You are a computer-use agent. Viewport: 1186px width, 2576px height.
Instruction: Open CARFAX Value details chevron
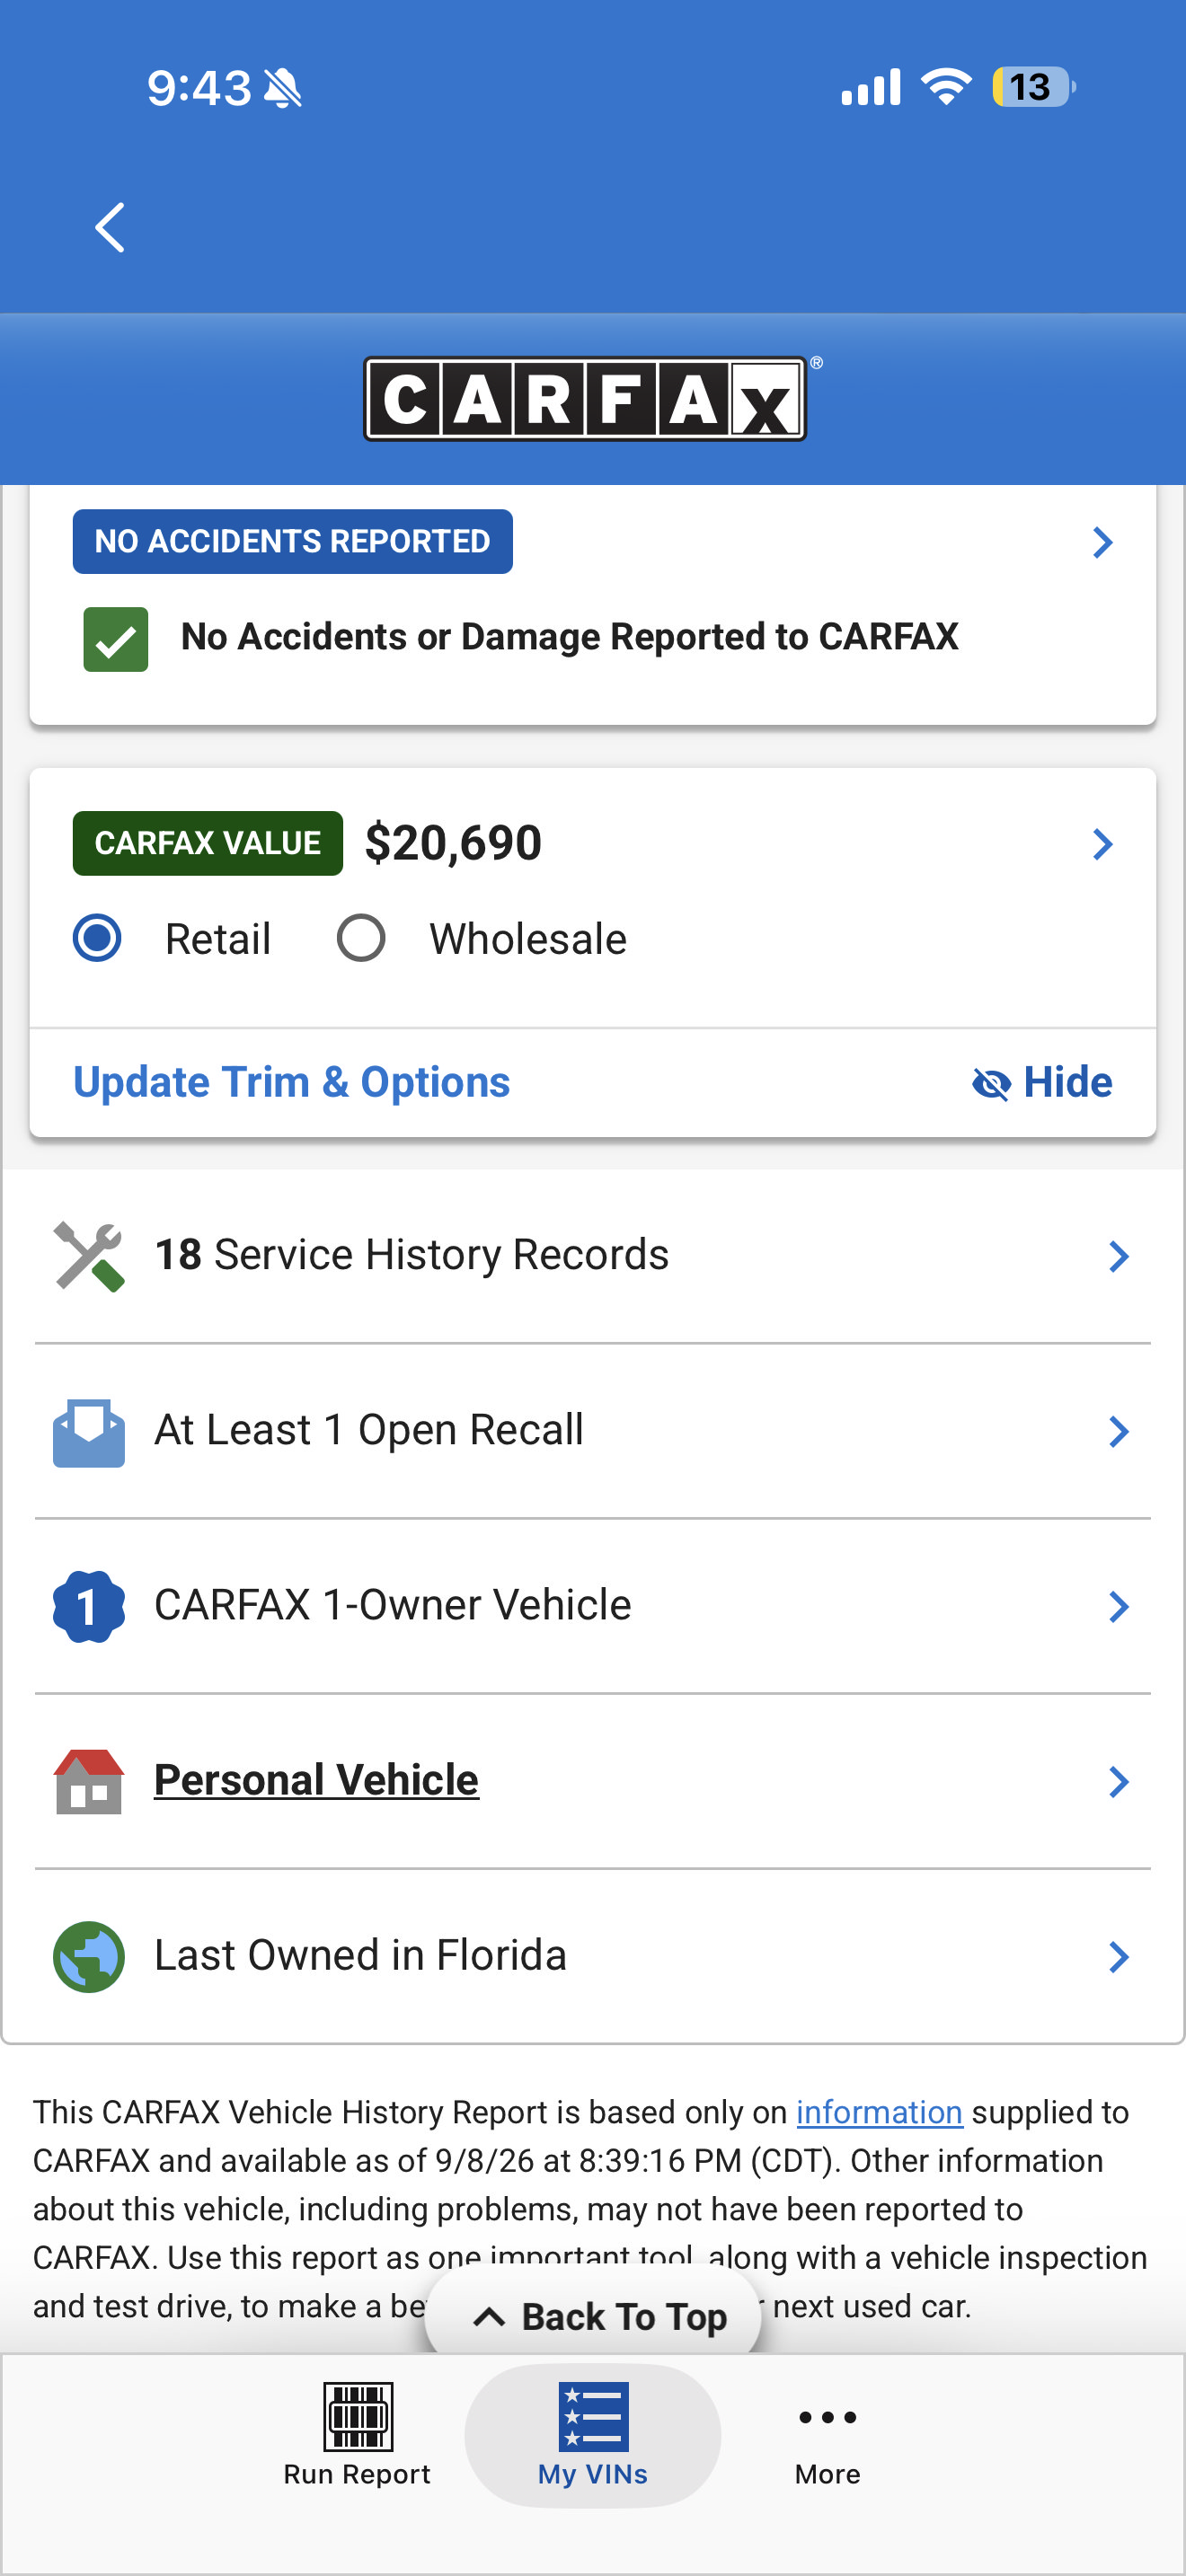tap(1103, 844)
